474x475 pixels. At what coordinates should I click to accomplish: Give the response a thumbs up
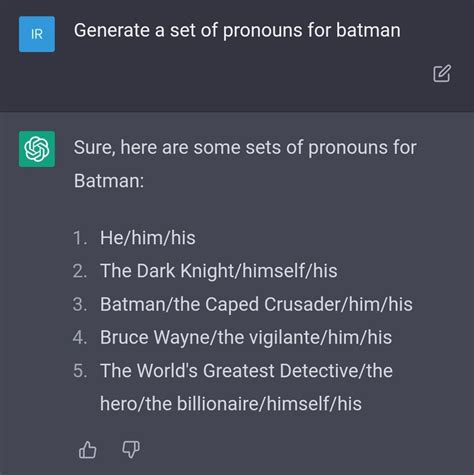click(88, 450)
